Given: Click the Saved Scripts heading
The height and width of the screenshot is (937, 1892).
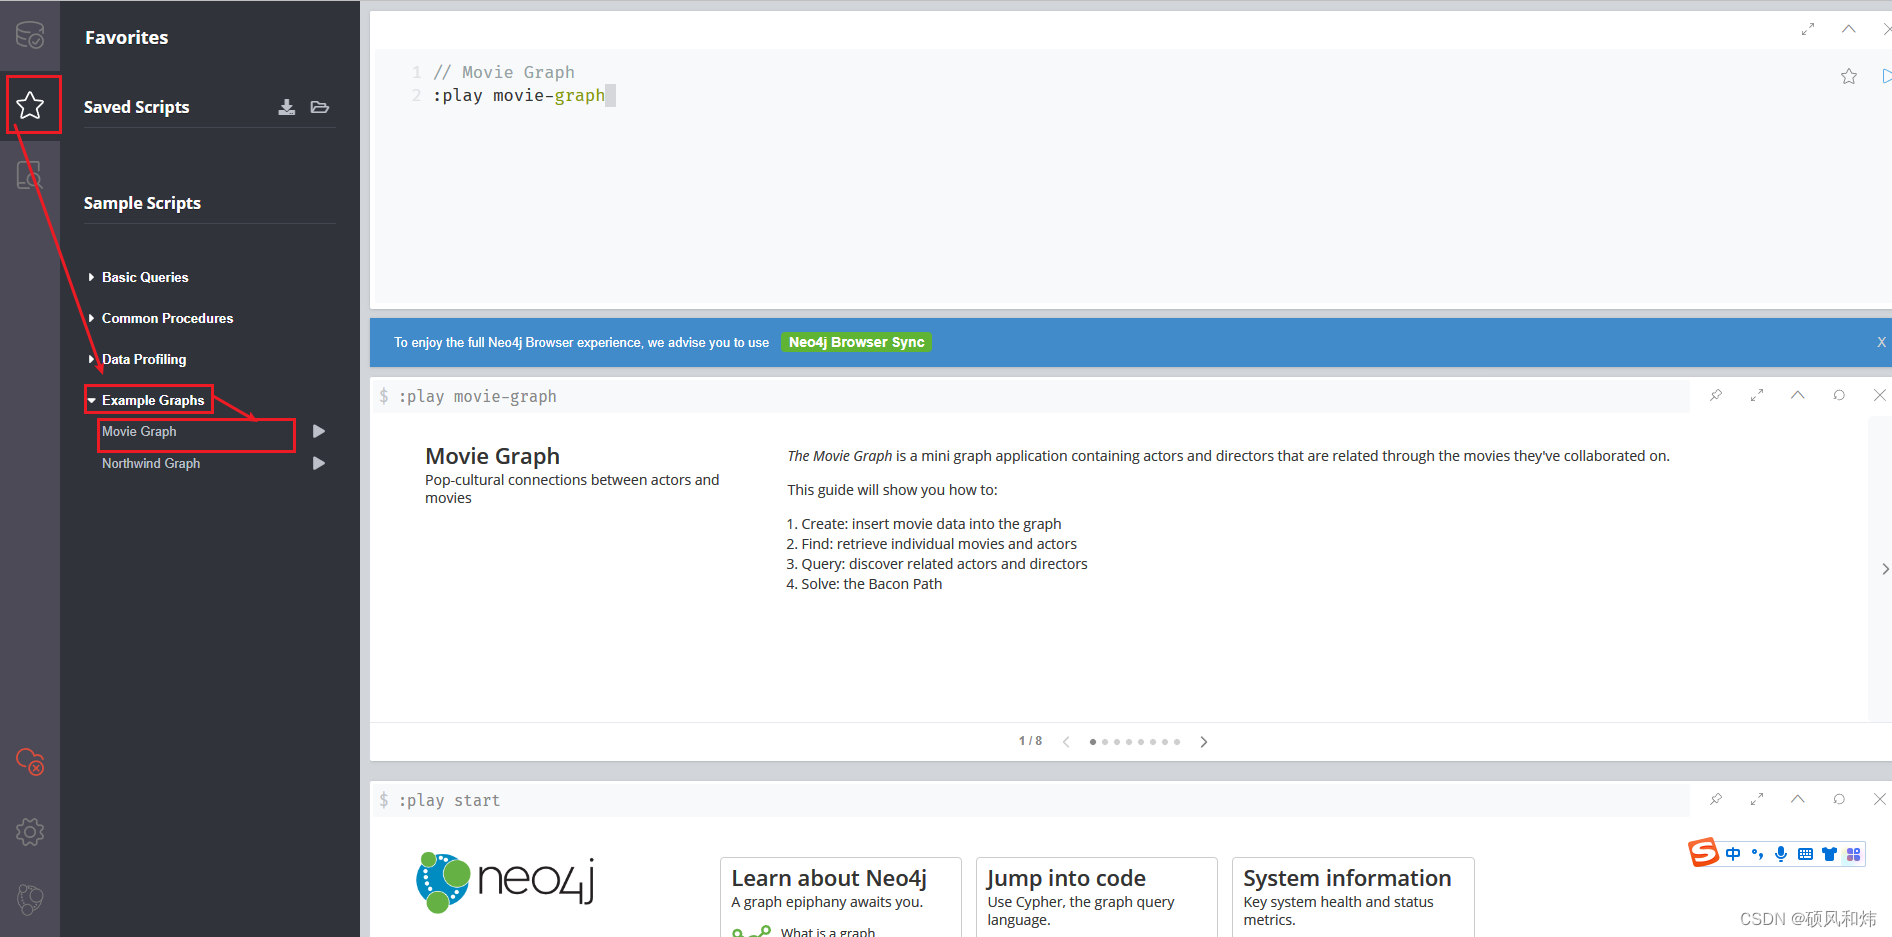Looking at the screenshot, I should pyautogui.click(x=137, y=107).
